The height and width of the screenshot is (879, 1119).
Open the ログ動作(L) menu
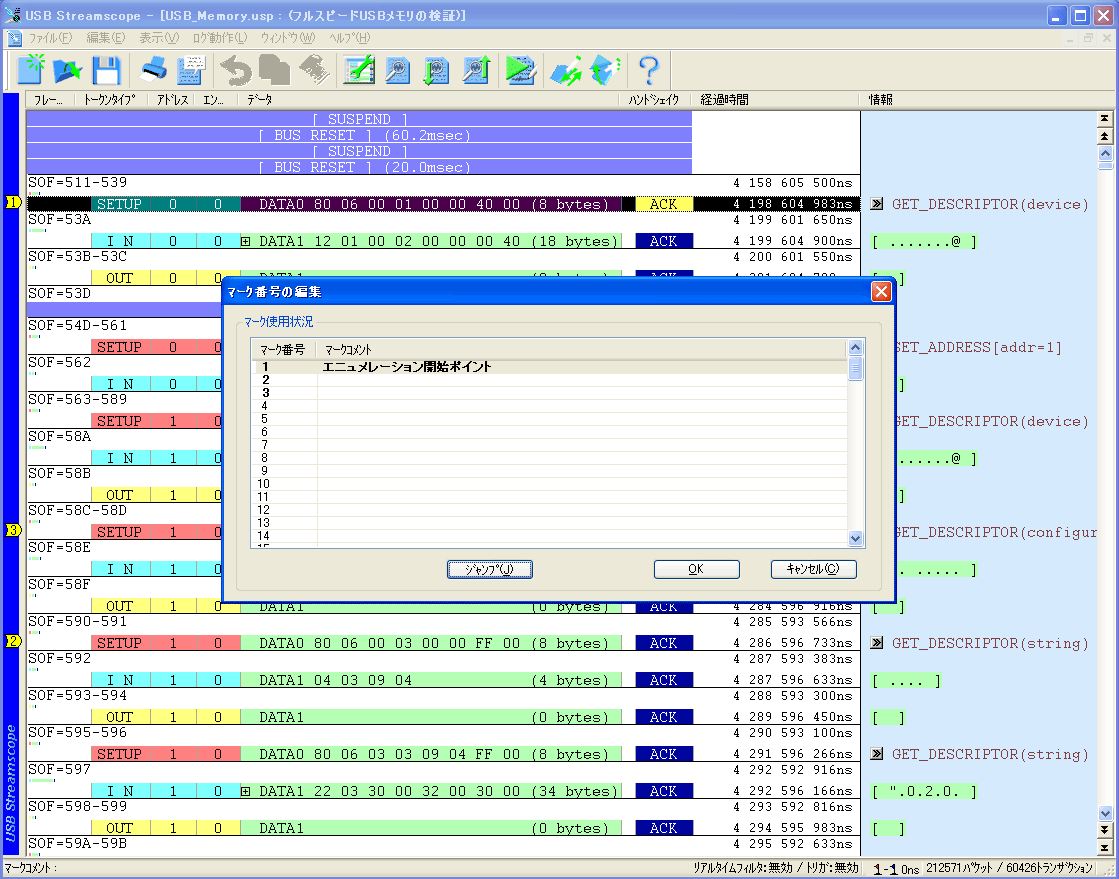pyautogui.click(x=220, y=38)
